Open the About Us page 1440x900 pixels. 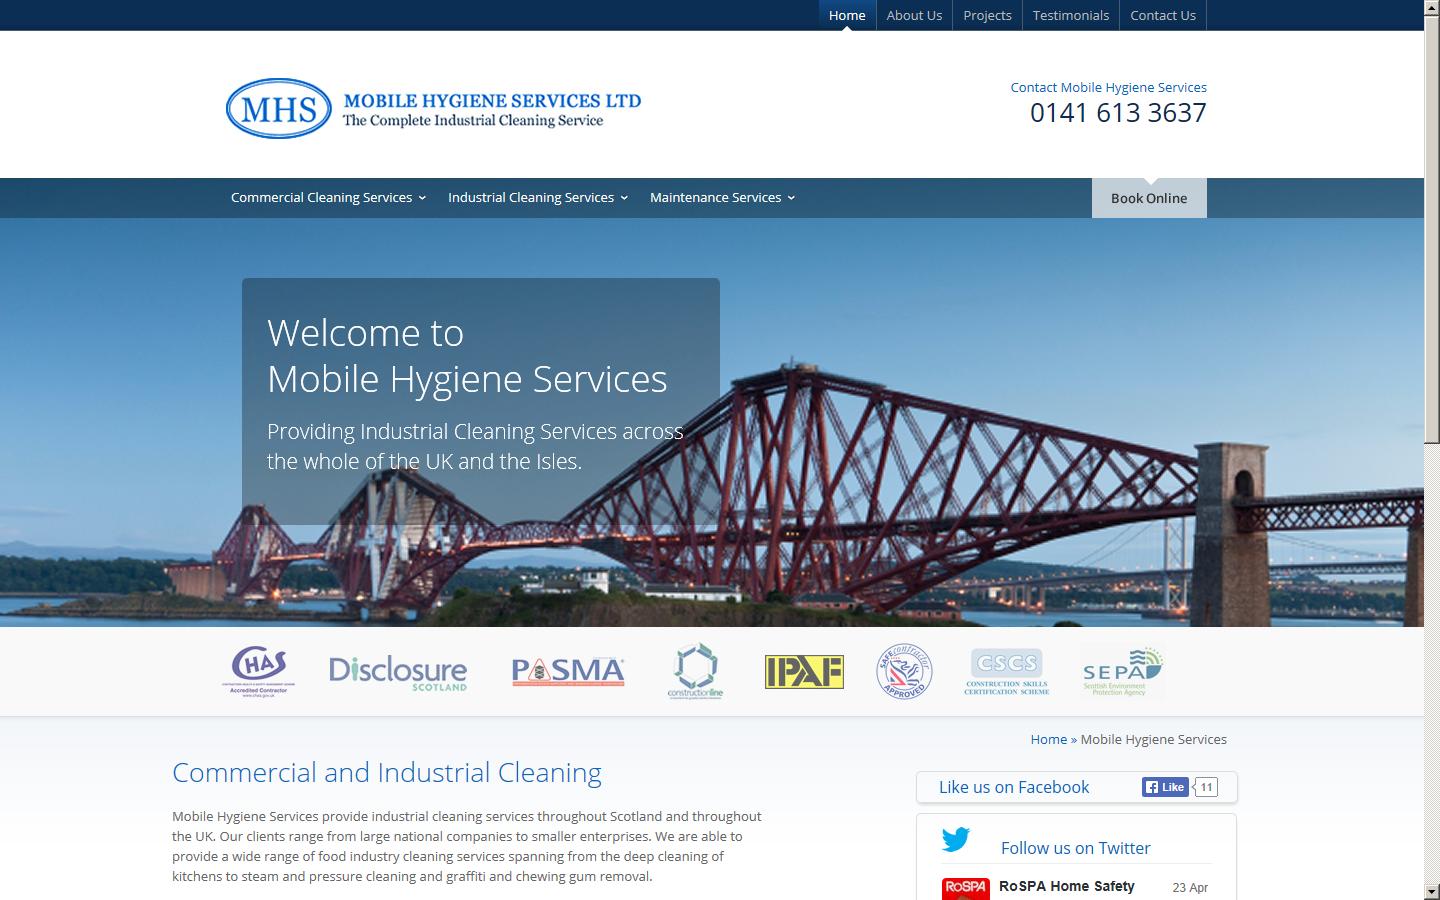coord(914,15)
